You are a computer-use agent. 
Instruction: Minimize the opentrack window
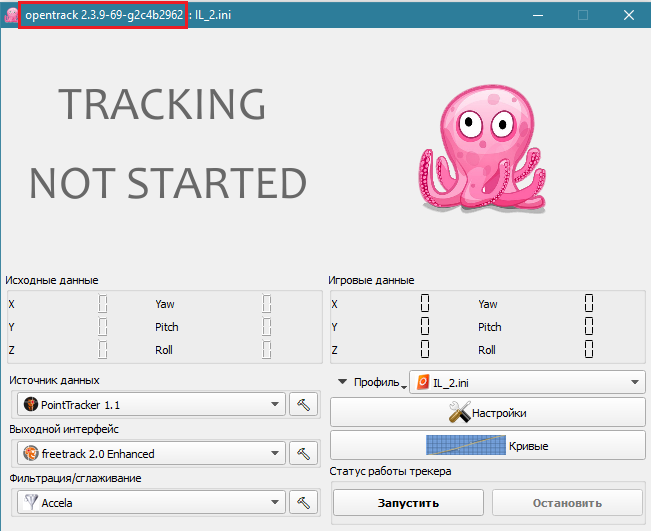(538, 15)
